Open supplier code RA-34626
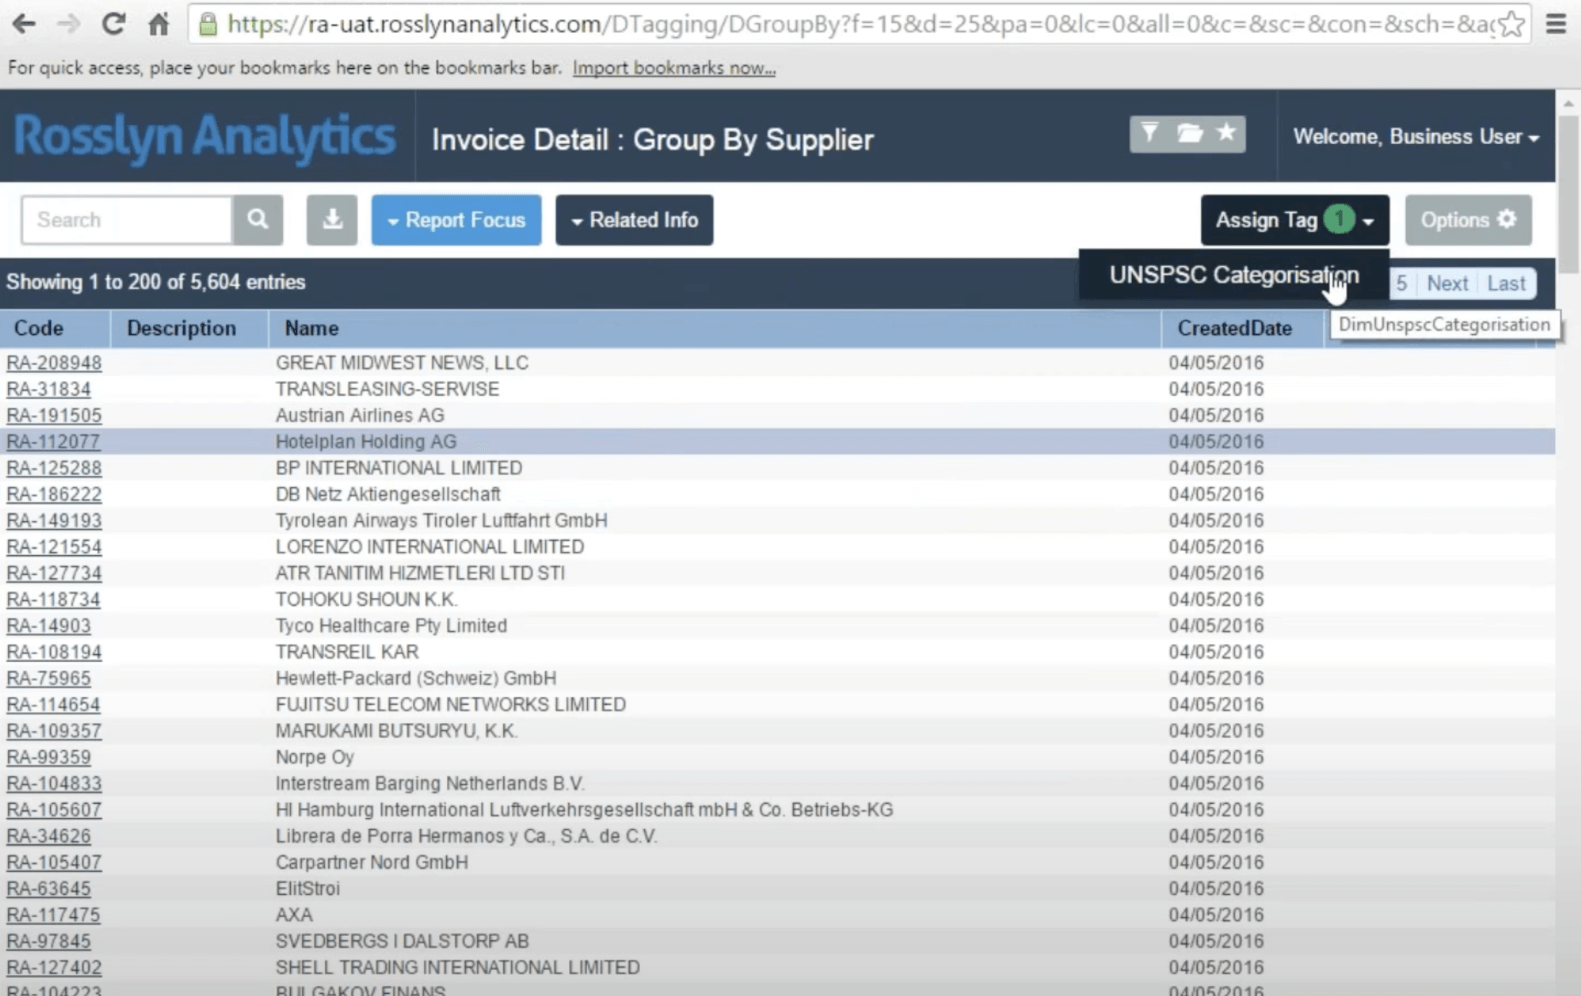This screenshot has height=996, width=1581. point(48,836)
